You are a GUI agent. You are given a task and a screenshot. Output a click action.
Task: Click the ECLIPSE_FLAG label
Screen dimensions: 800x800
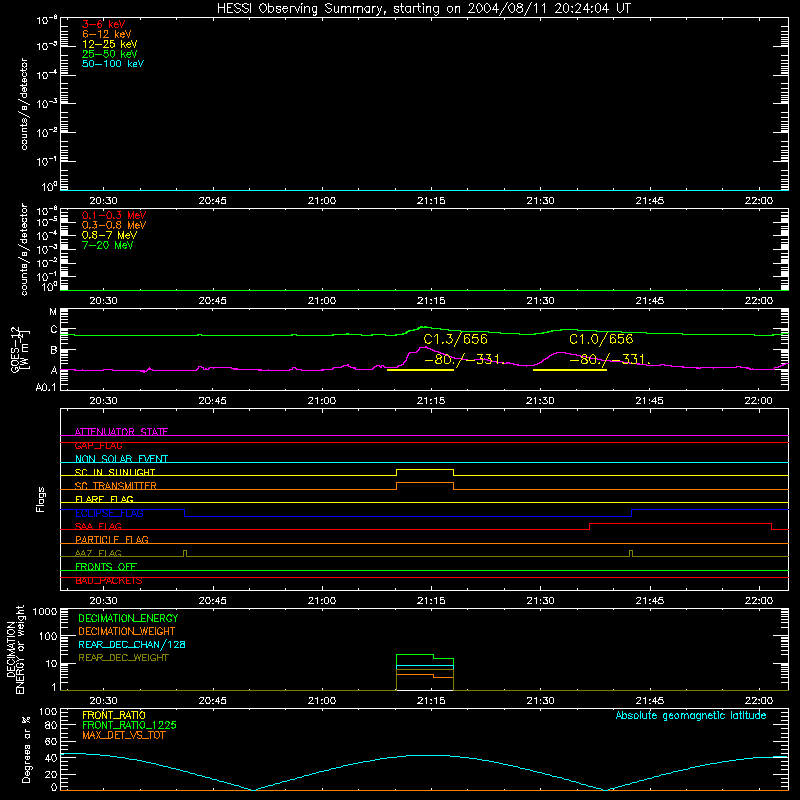click(109, 513)
